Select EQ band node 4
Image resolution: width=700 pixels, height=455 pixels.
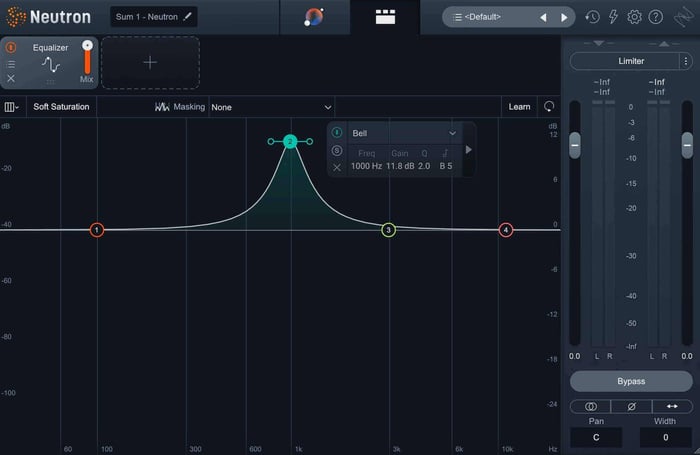(x=506, y=230)
